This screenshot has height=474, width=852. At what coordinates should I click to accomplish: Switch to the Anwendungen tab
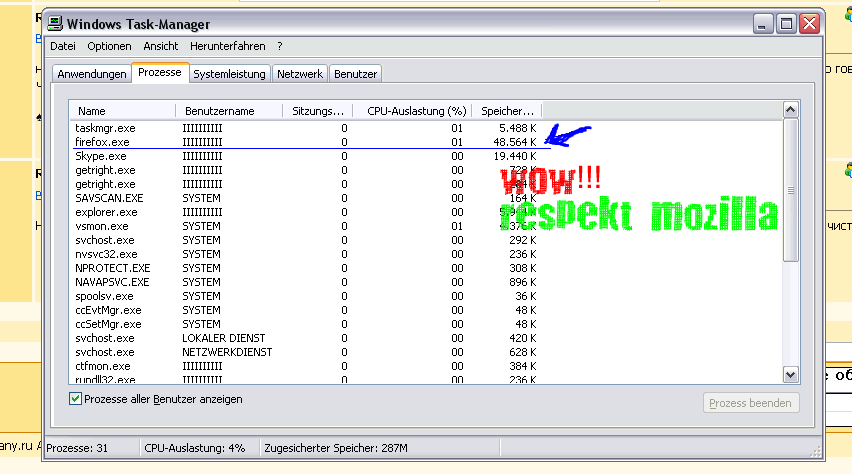[x=92, y=74]
